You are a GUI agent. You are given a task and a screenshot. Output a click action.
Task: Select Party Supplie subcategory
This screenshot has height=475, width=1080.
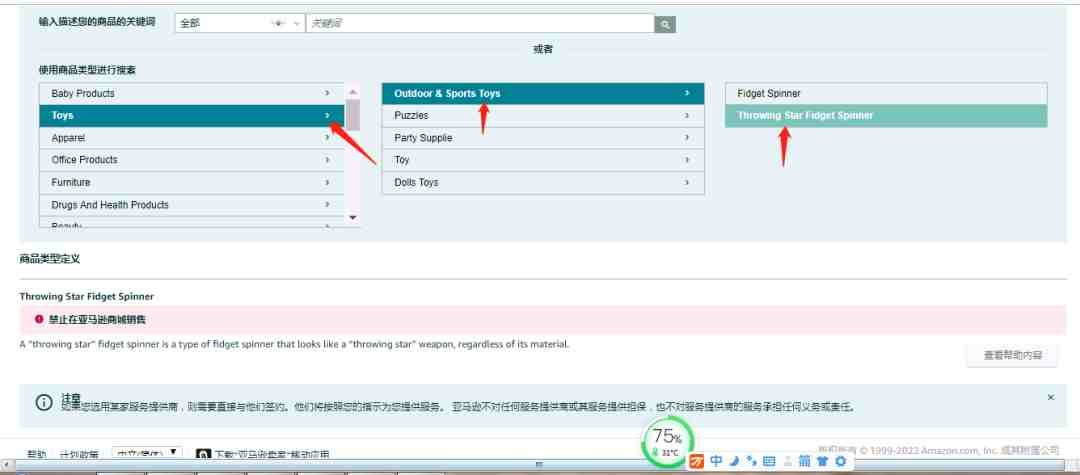point(543,138)
